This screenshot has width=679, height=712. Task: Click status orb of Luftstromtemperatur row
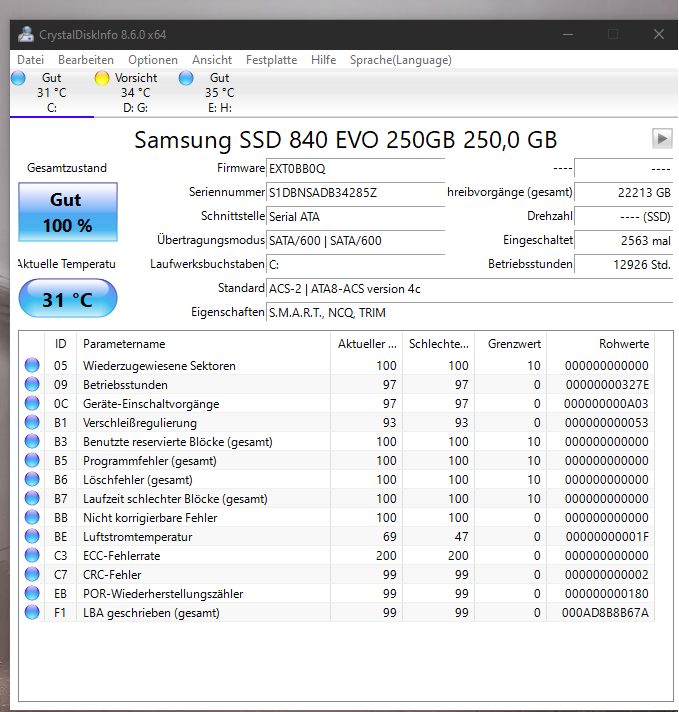pyautogui.click(x=32, y=537)
